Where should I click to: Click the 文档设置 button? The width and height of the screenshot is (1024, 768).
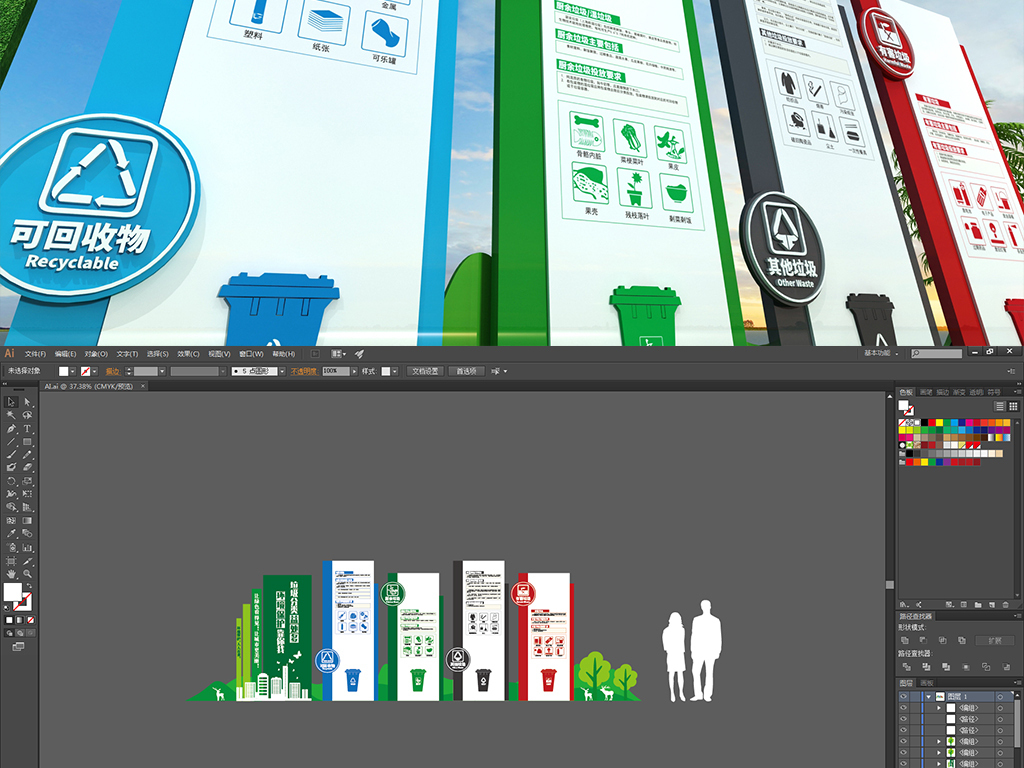(x=425, y=371)
